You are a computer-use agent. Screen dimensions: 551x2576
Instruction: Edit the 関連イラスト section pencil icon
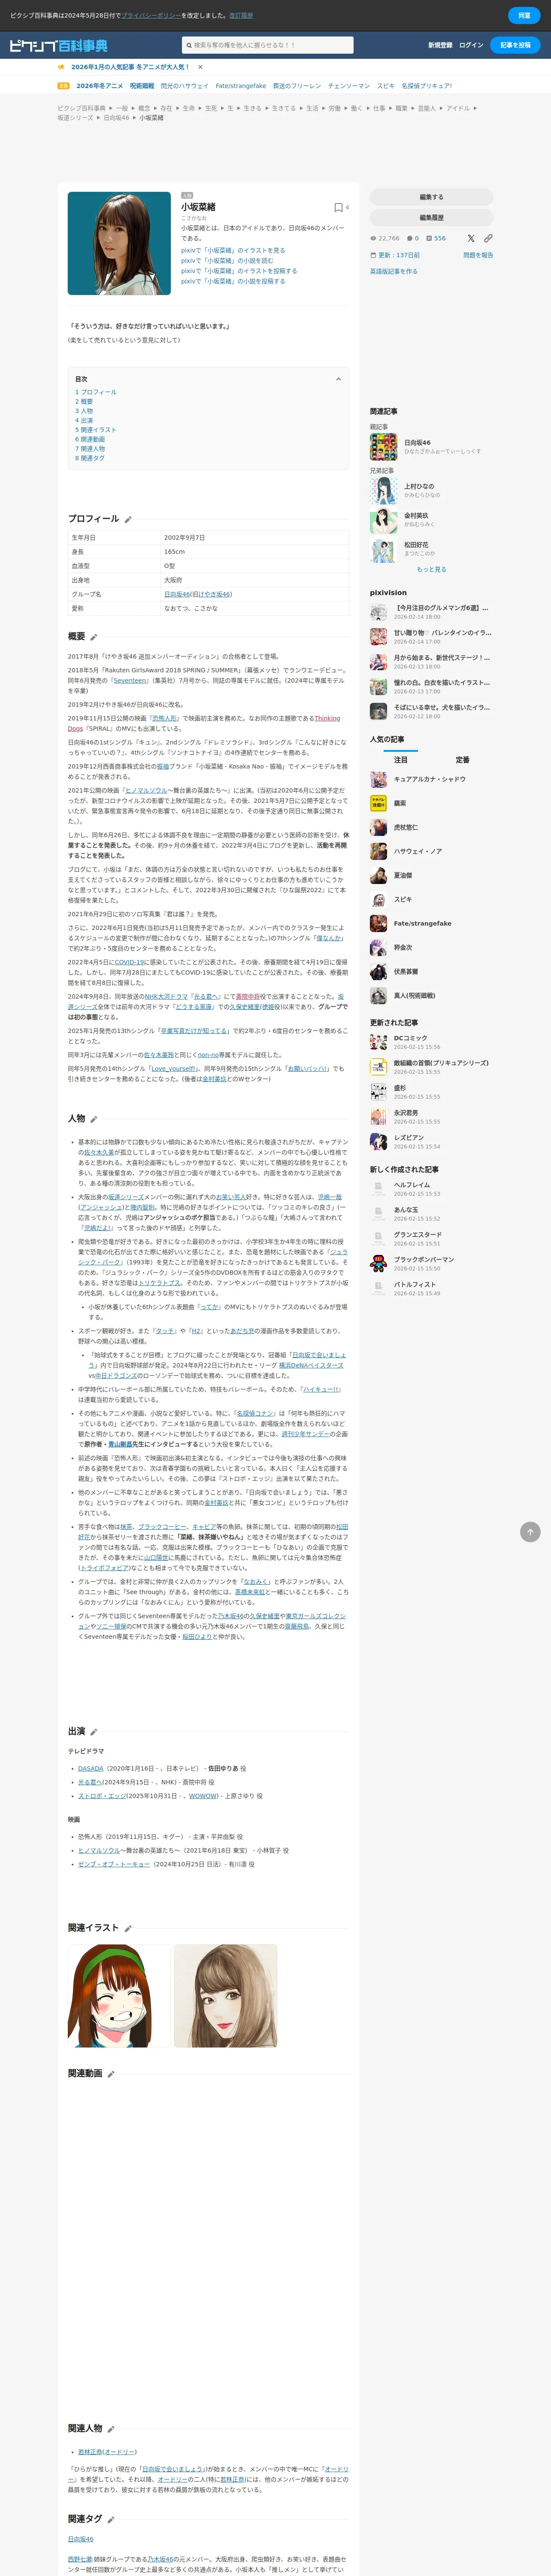click(127, 1928)
